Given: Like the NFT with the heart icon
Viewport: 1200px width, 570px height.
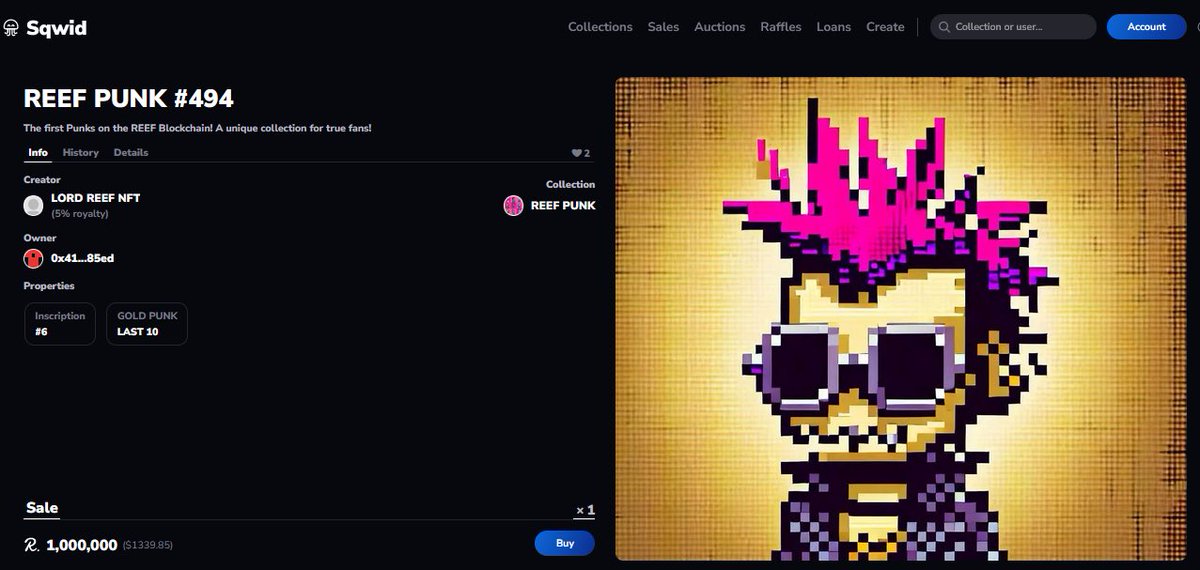Looking at the screenshot, I should (576, 153).
